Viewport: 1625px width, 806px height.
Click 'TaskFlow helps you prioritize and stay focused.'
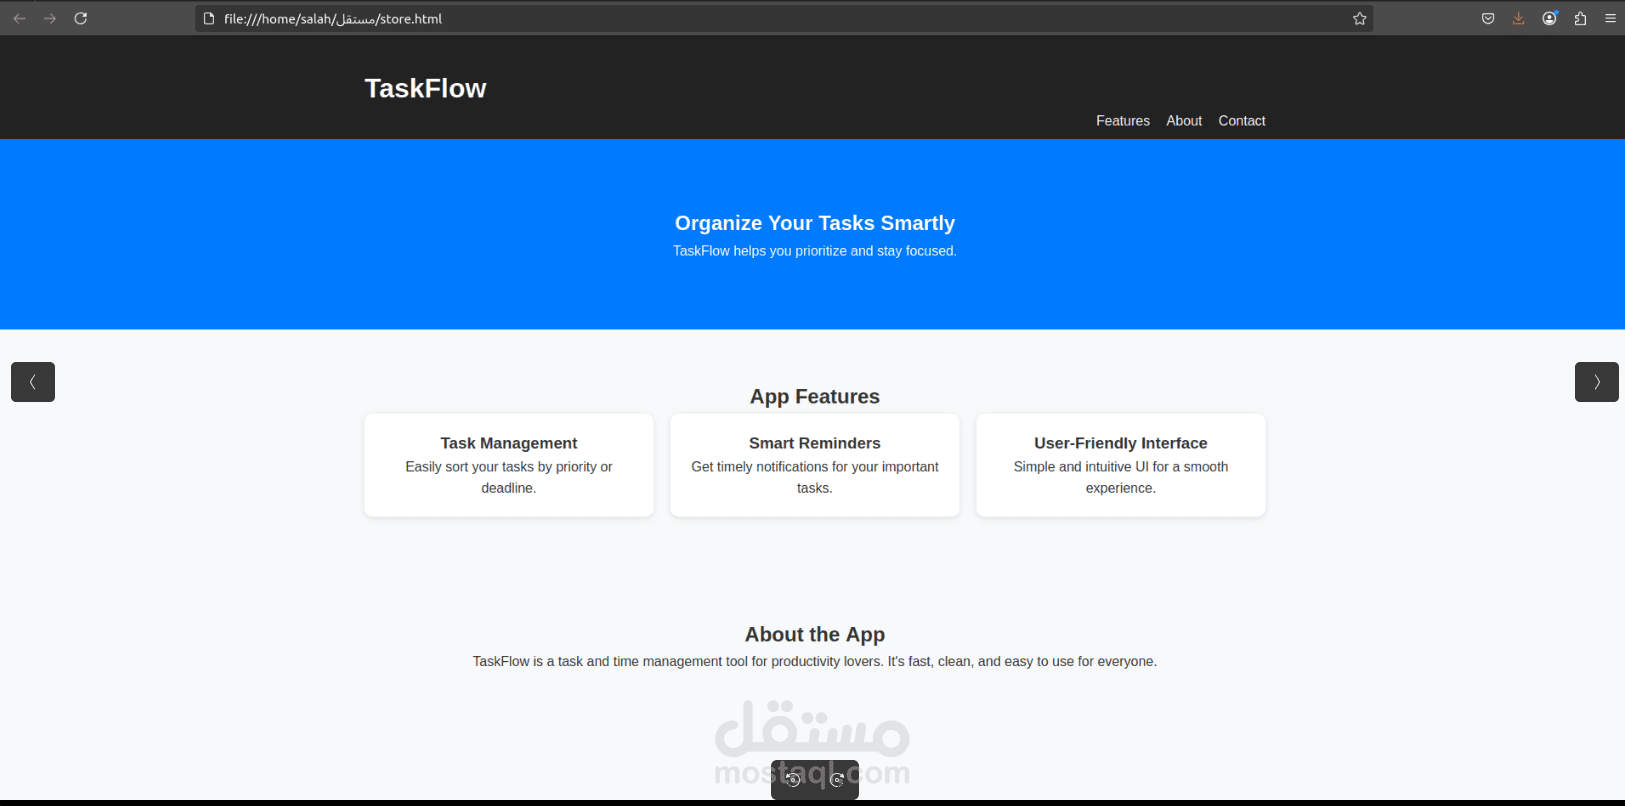click(x=815, y=251)
